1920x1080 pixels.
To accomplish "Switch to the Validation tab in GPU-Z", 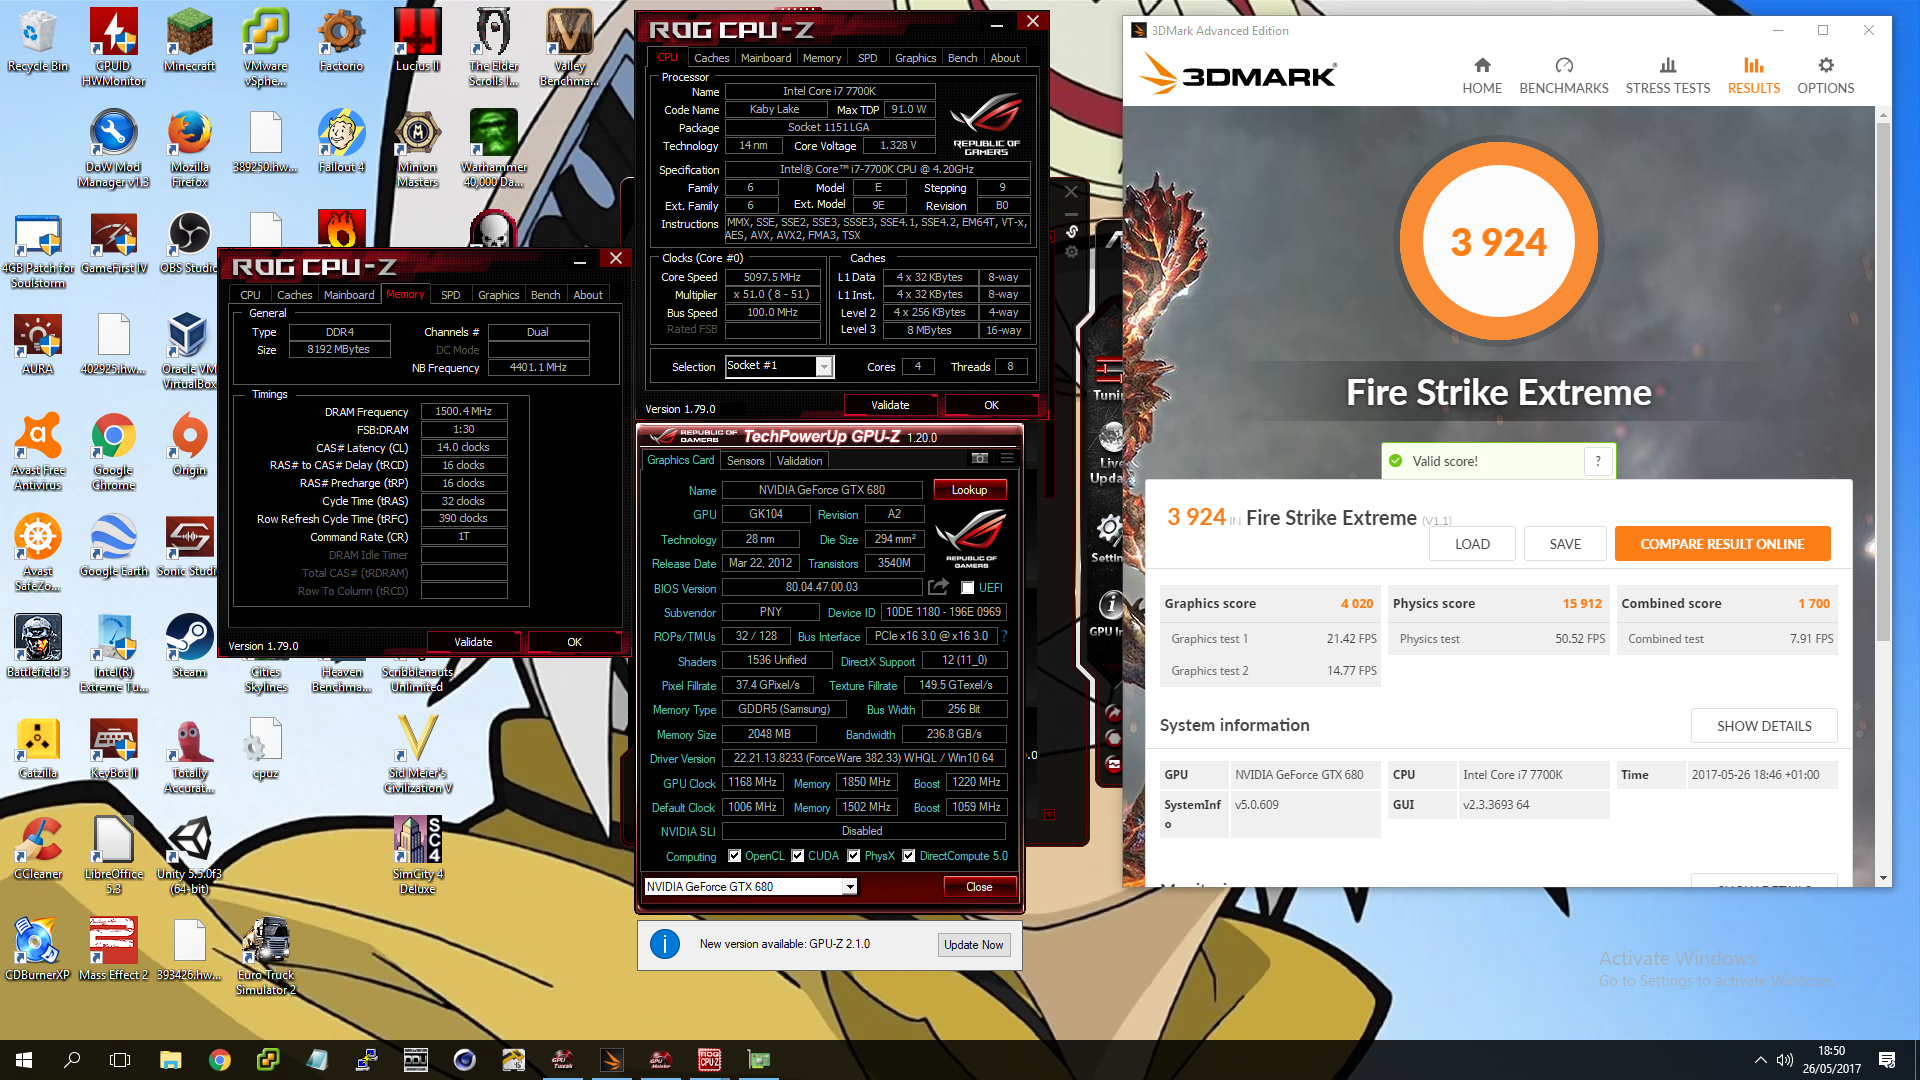I will 800,461.
